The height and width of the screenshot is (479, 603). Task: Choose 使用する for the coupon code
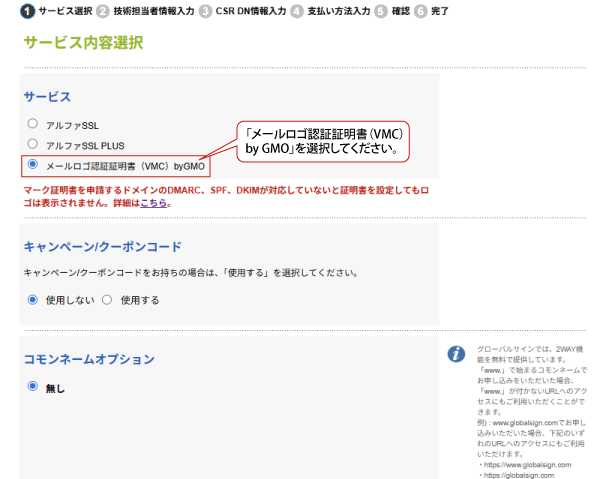click(107, 299)
